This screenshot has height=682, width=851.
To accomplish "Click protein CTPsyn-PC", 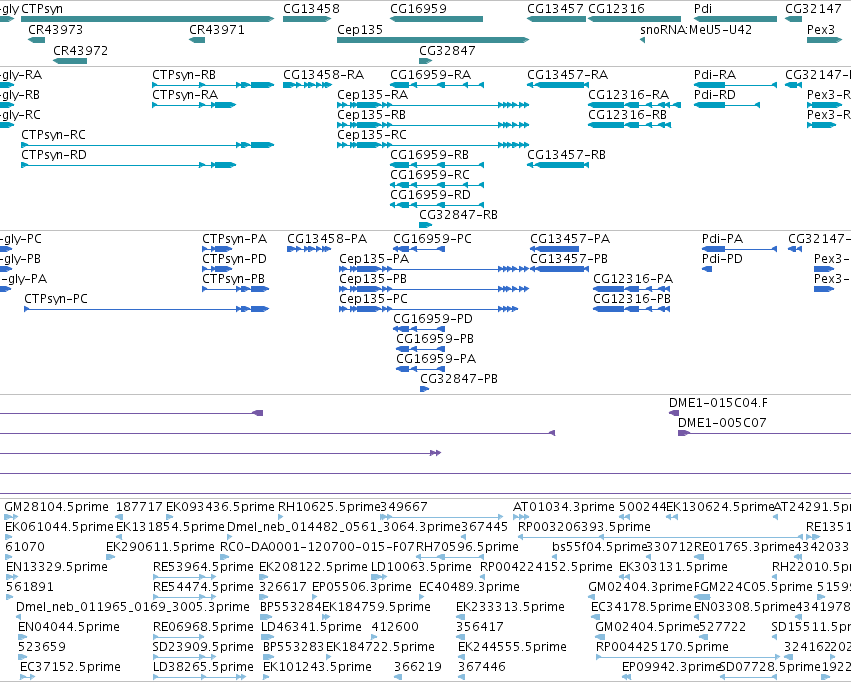I will (56, 299).
